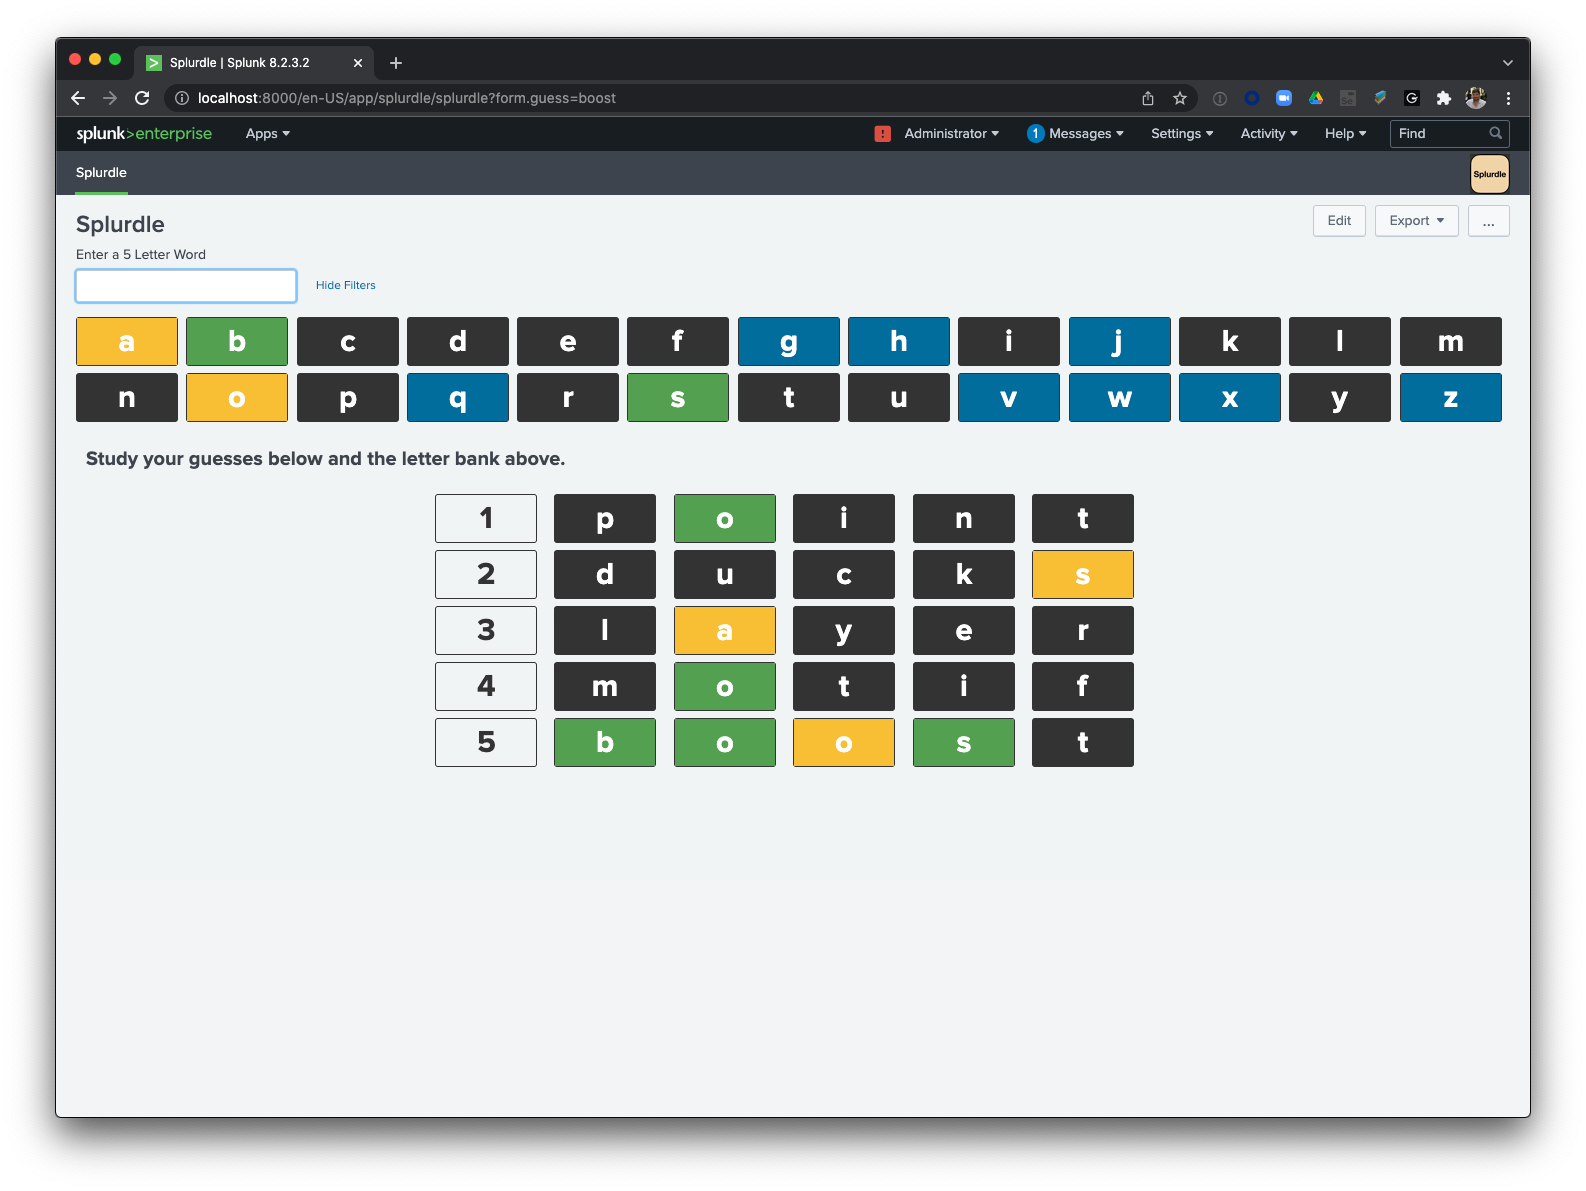Click the browser forward arrow

110,98
